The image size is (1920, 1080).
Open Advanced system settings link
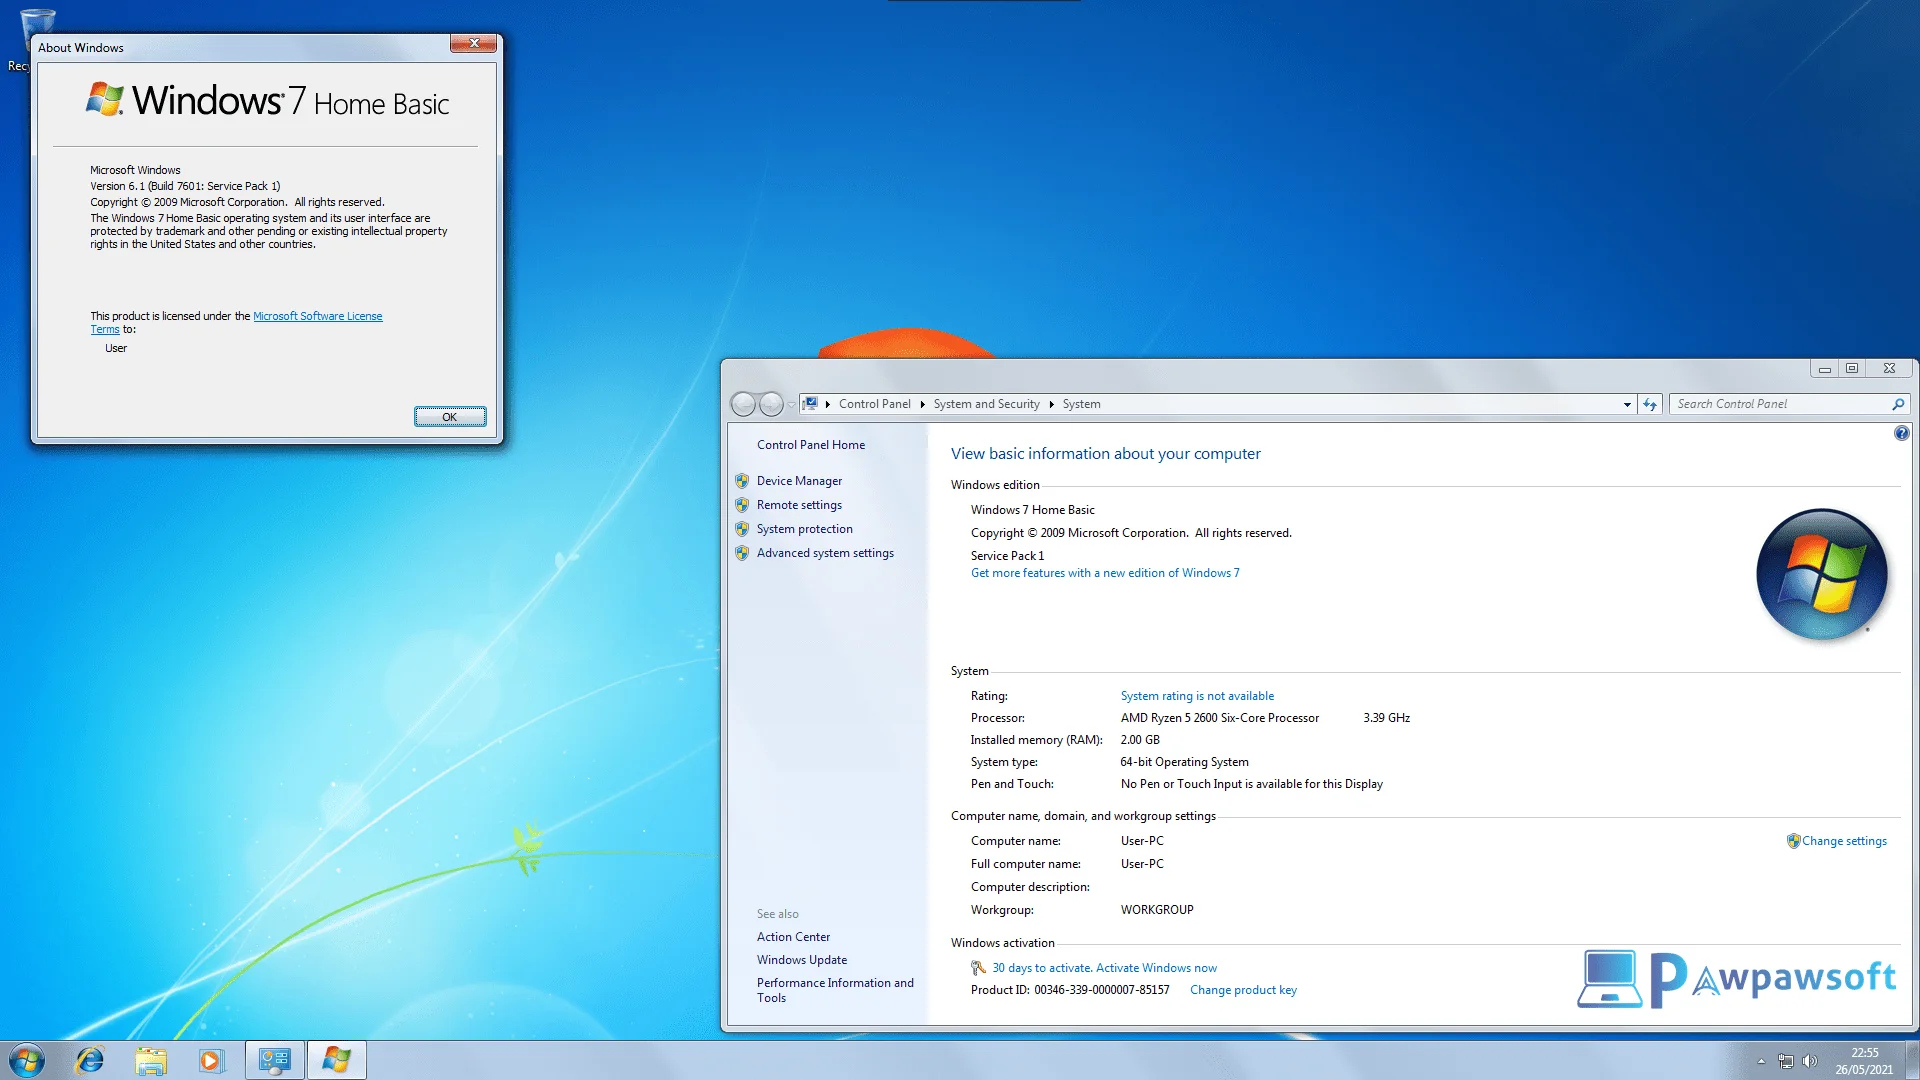(825, 553)
